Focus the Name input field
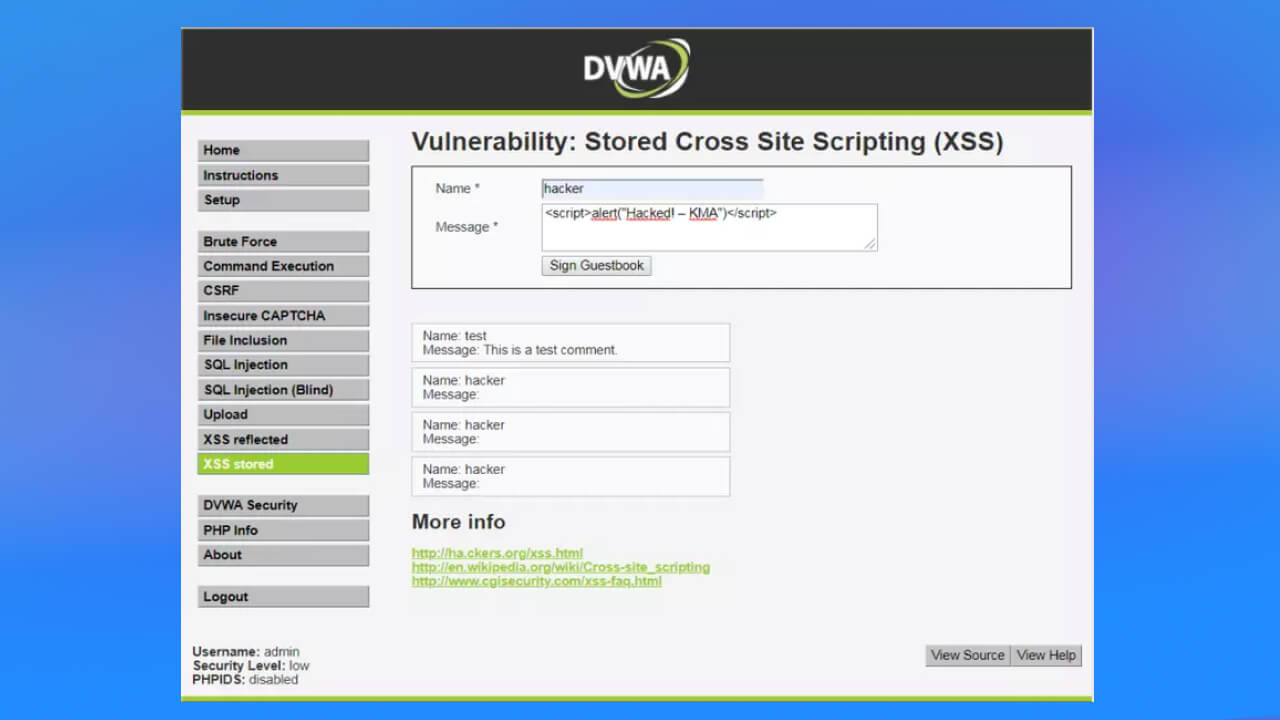 point(652,188)
